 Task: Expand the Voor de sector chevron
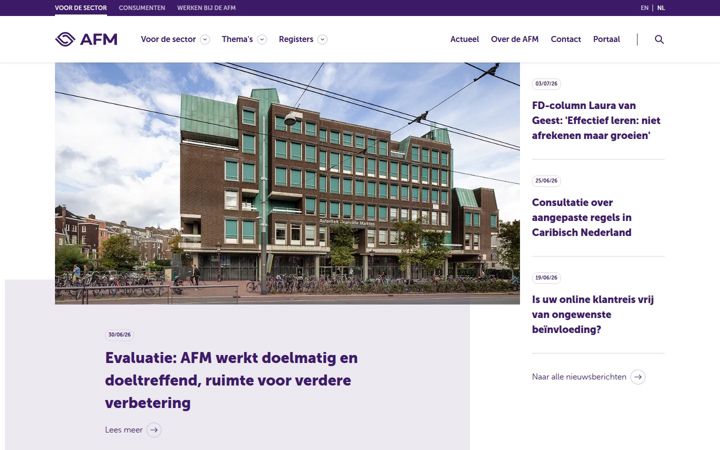pos(205,39)
